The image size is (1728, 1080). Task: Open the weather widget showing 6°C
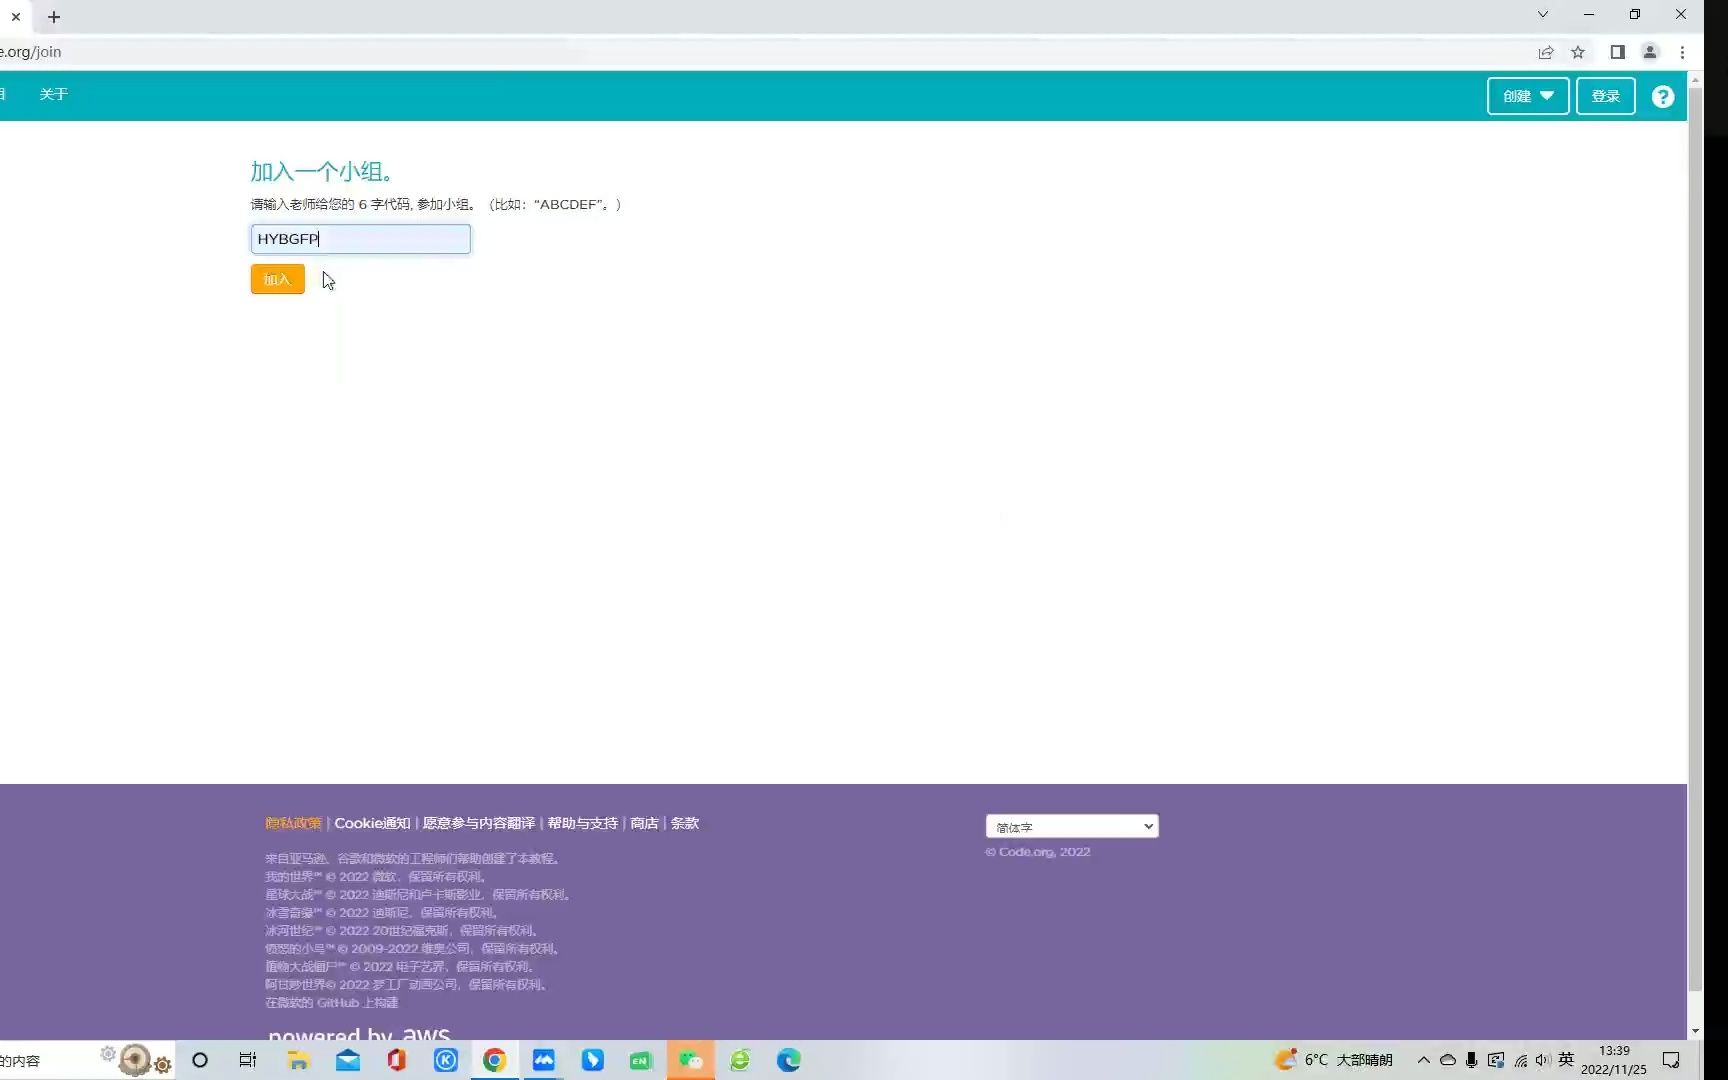pyautogui.click(x=1333, y=1060)
